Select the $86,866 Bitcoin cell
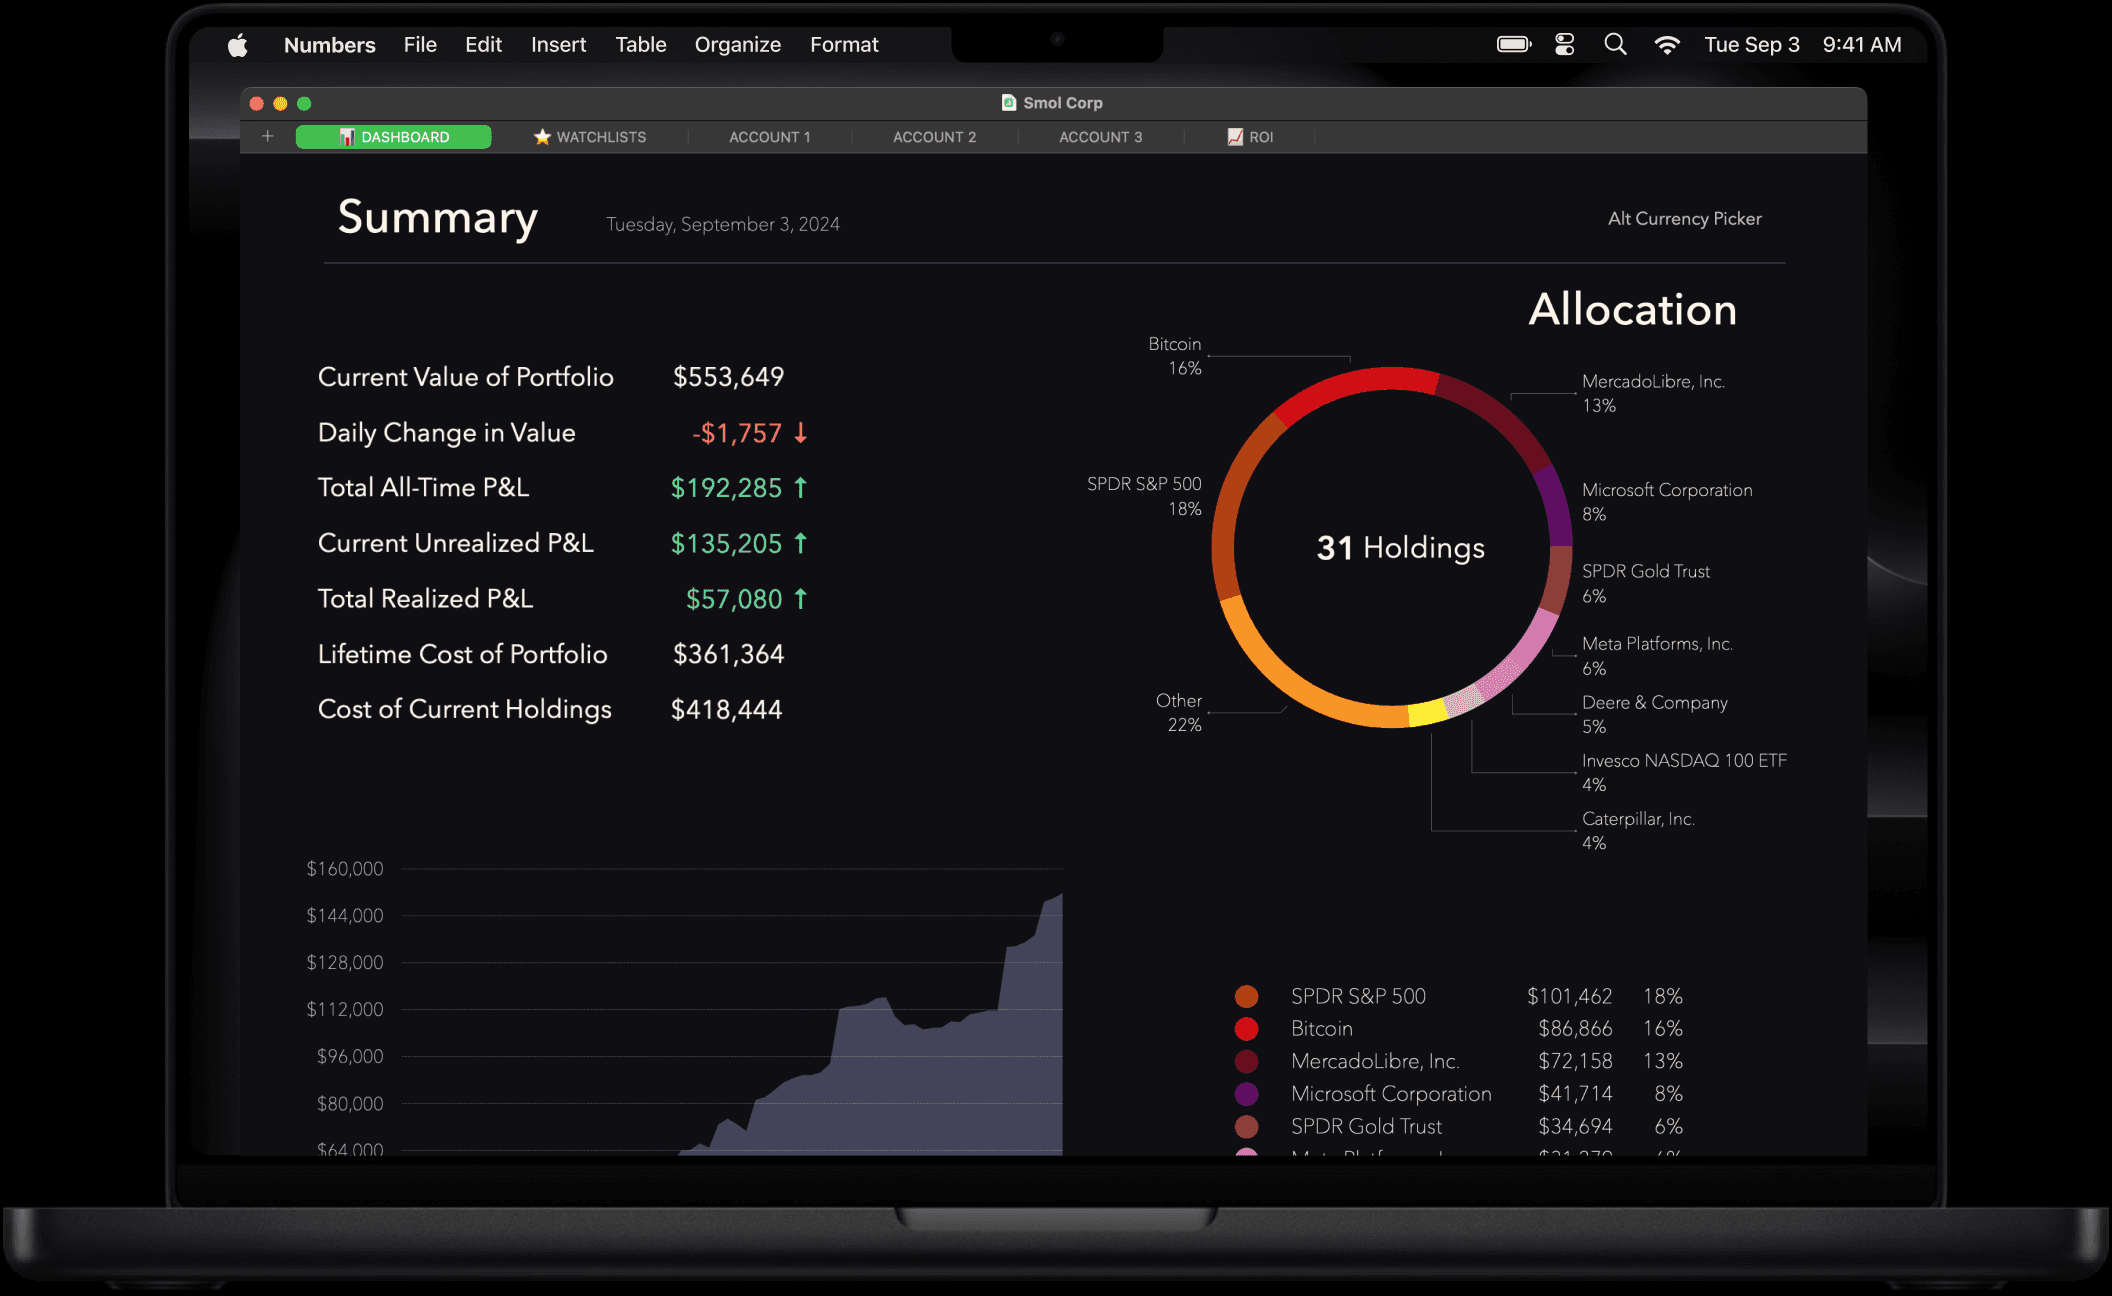 (x=1575, y=1029)
